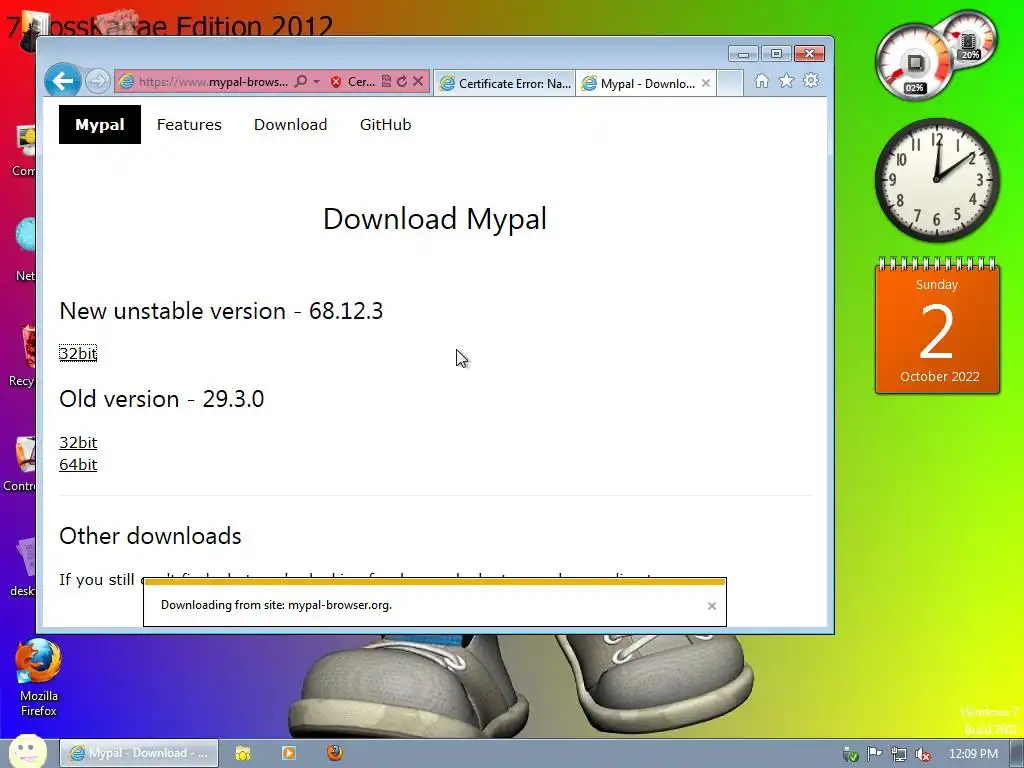Viewport: 1024px width, 768px height.
Task: Click 32bit link under unstable version 68.12.3
Action: [x=78, y=353]
